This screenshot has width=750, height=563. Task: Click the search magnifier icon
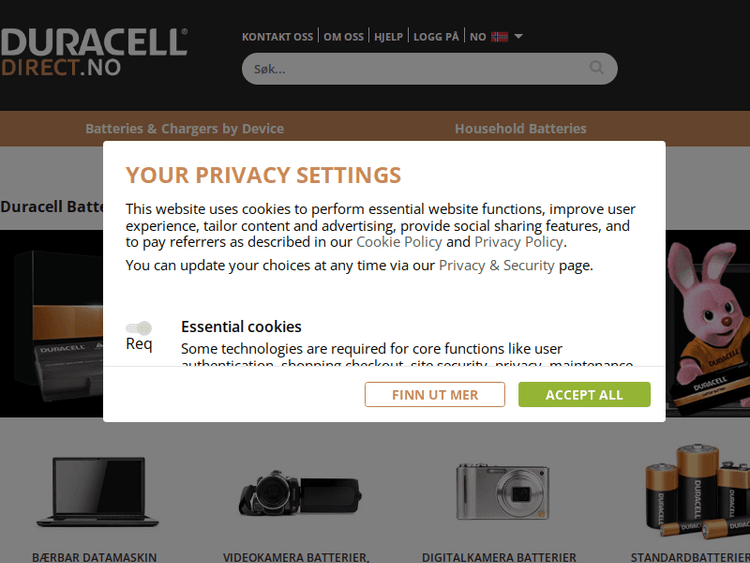(x=597, y=68)
